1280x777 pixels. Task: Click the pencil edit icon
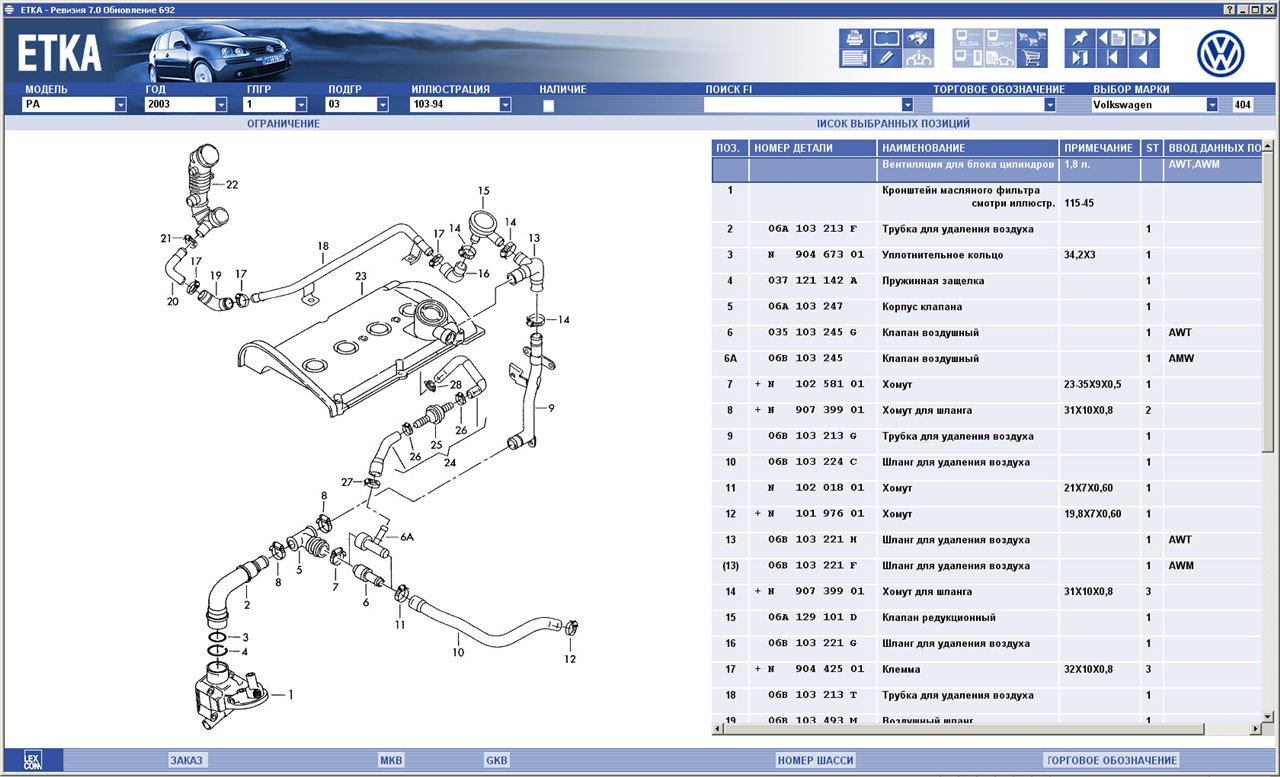coord(885,58)
